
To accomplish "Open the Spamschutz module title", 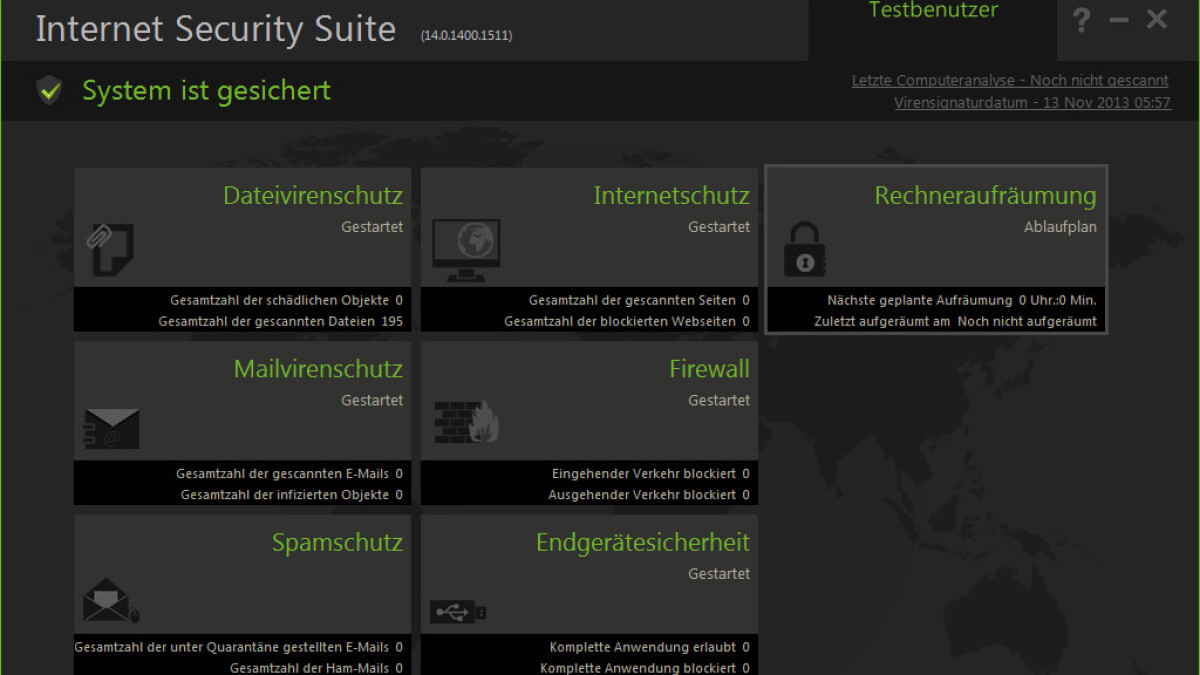I will (x=337, y=543).
